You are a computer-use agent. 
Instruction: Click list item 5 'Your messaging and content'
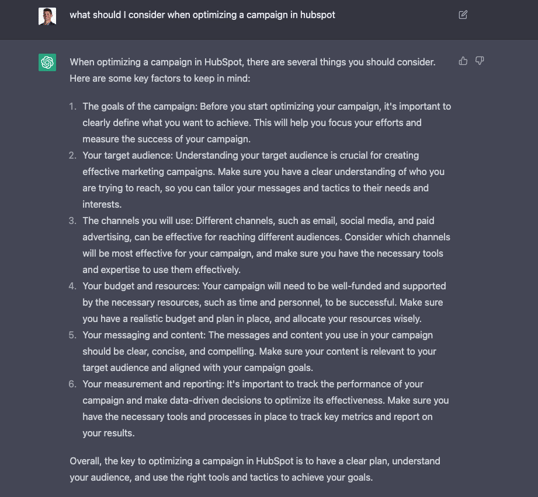(x=259, y=352)
